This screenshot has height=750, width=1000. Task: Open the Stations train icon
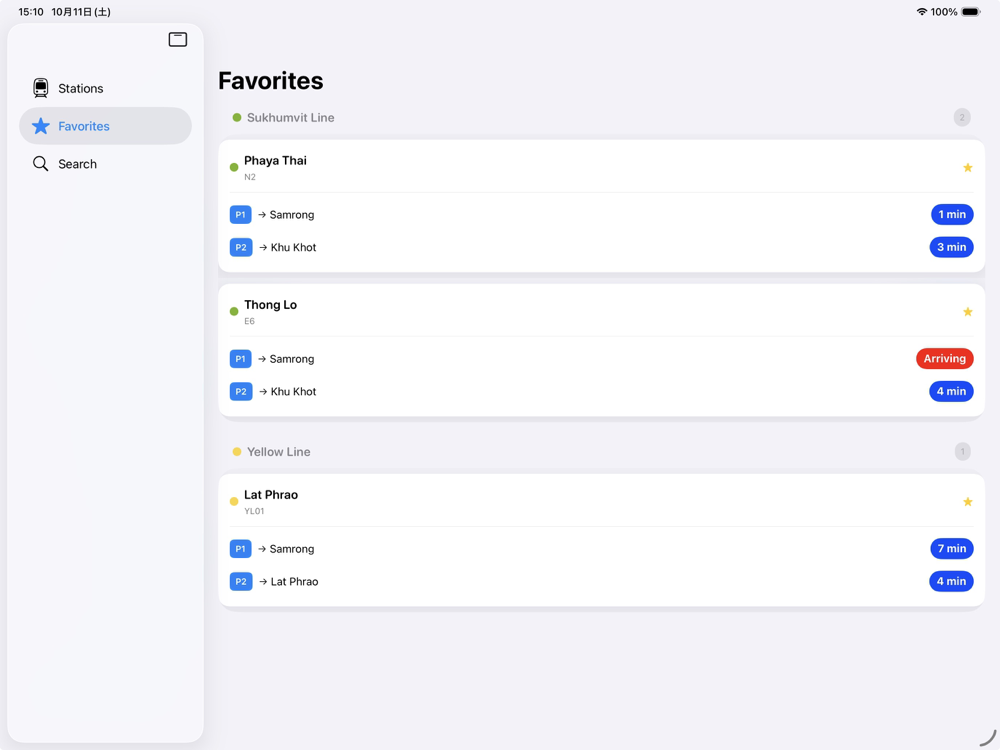[x=41, y=88]
